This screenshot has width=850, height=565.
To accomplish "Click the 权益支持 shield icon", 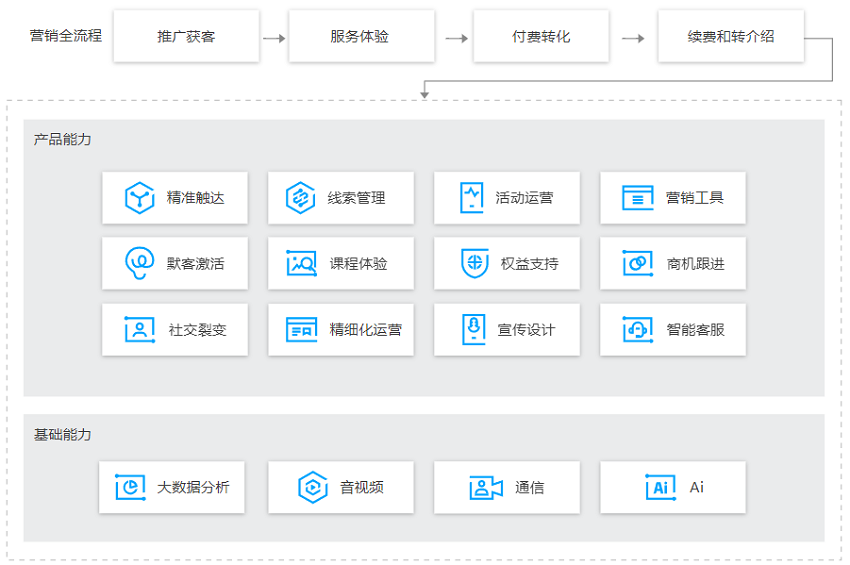I will [475, 264].
